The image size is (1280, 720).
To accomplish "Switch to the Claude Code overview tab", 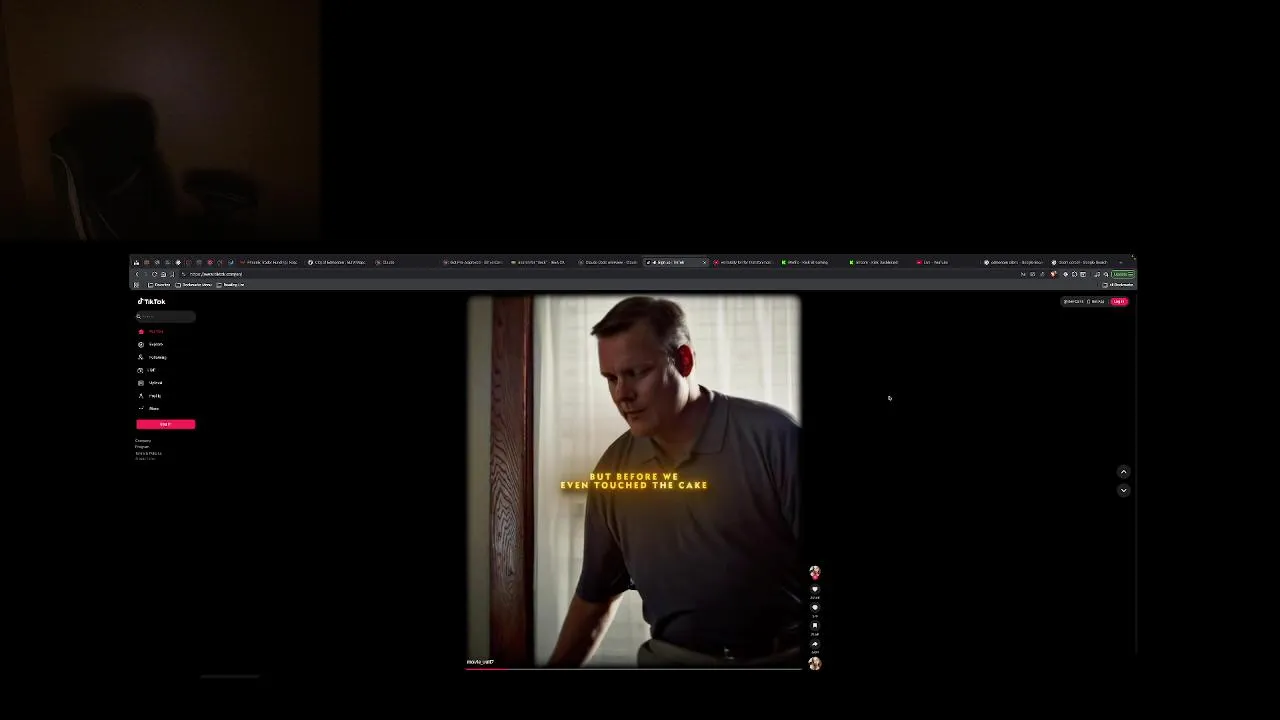I will 608,262.
